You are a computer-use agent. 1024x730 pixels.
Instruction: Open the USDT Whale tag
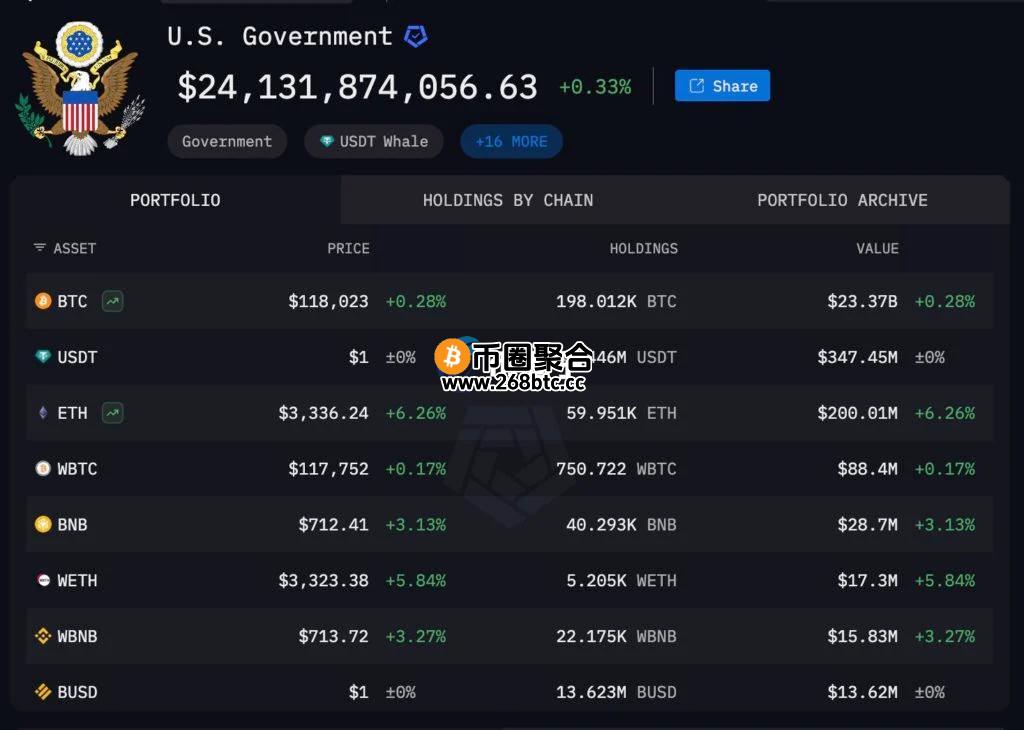click(374, 141)
